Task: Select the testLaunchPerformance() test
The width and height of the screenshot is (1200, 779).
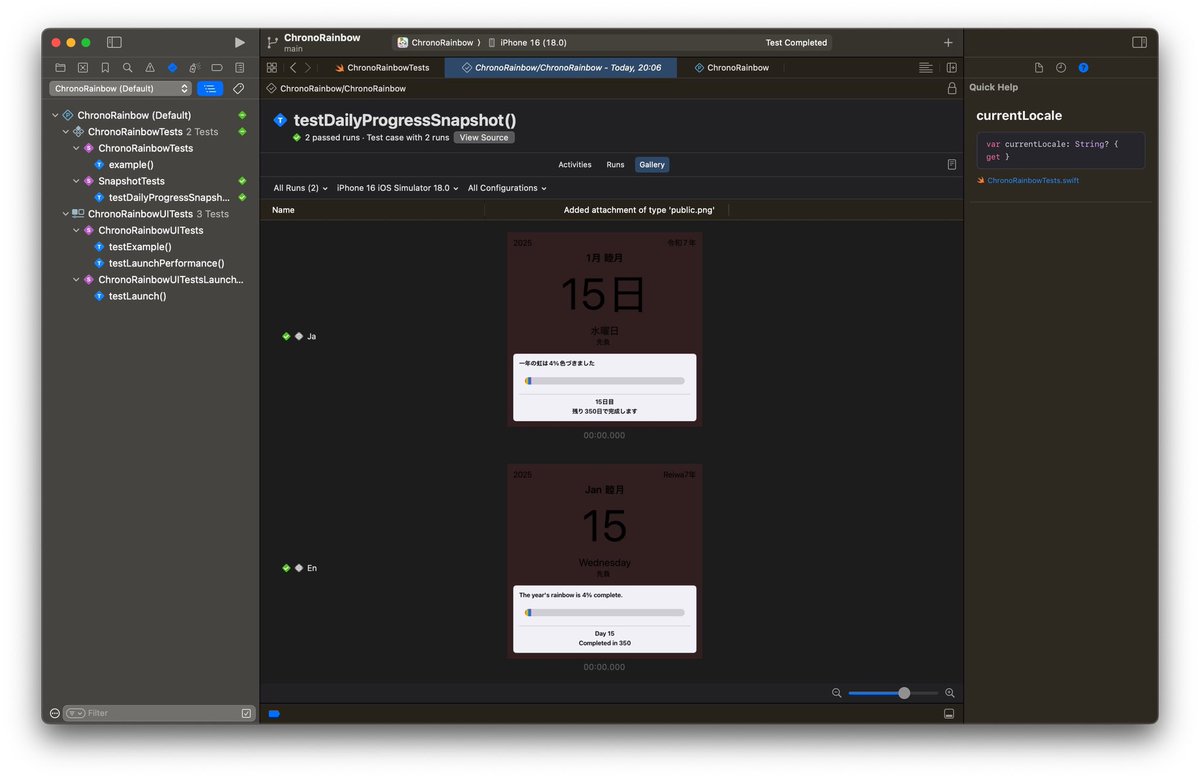Action: click(166, 263)
